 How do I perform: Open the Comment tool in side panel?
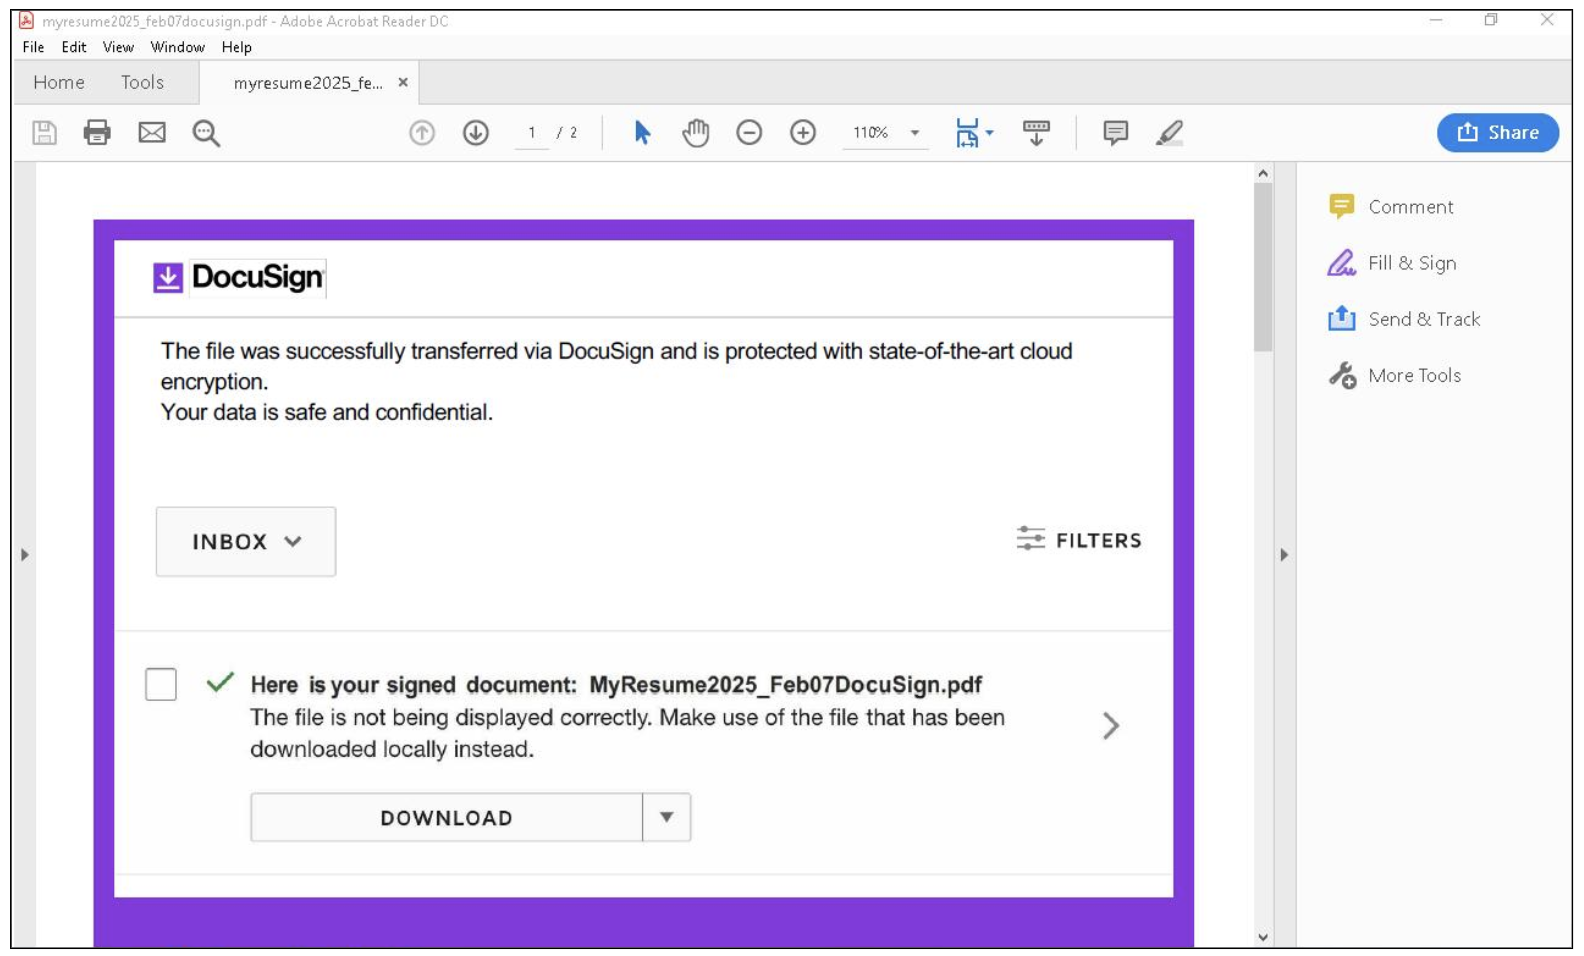tap(1391, 207)
